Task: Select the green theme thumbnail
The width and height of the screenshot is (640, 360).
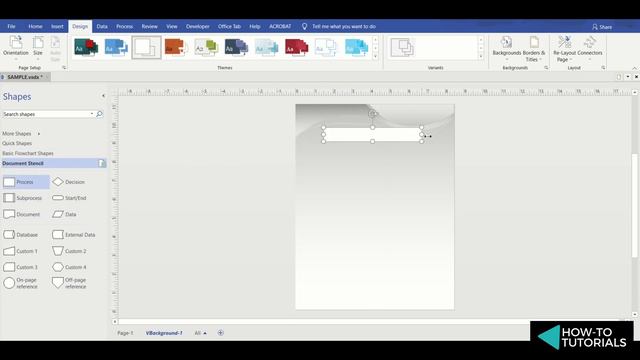Action: pos(207,47)
